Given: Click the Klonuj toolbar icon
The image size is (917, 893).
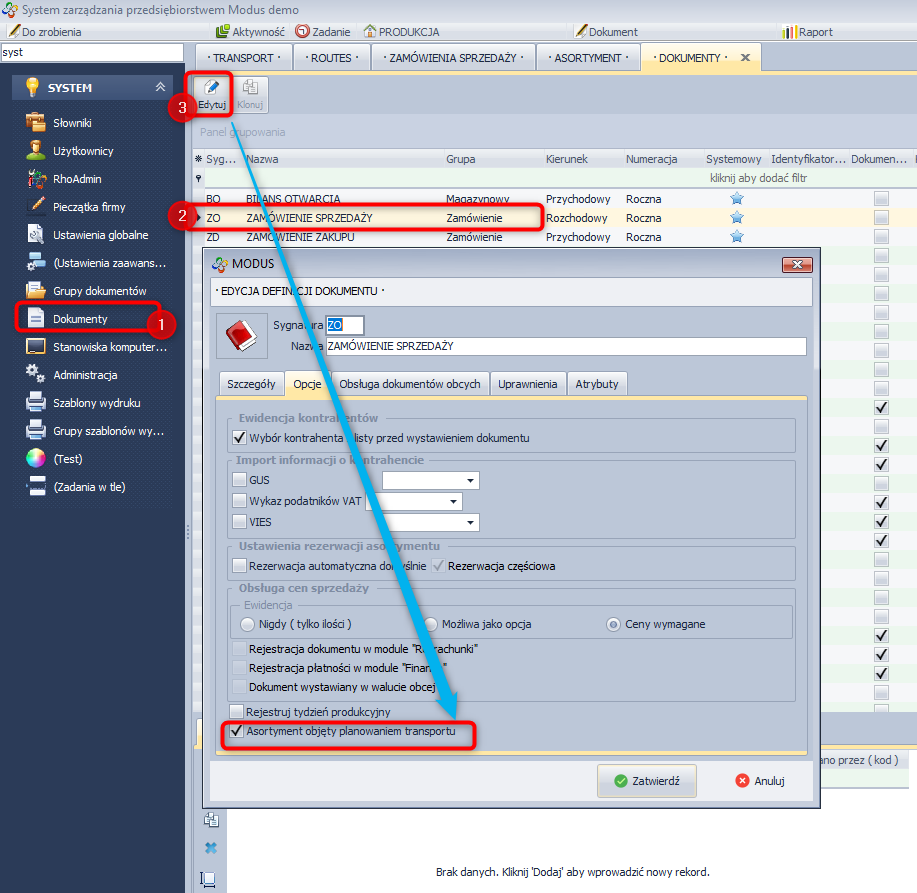Looking at the screenshot, I should coord(250,93).
